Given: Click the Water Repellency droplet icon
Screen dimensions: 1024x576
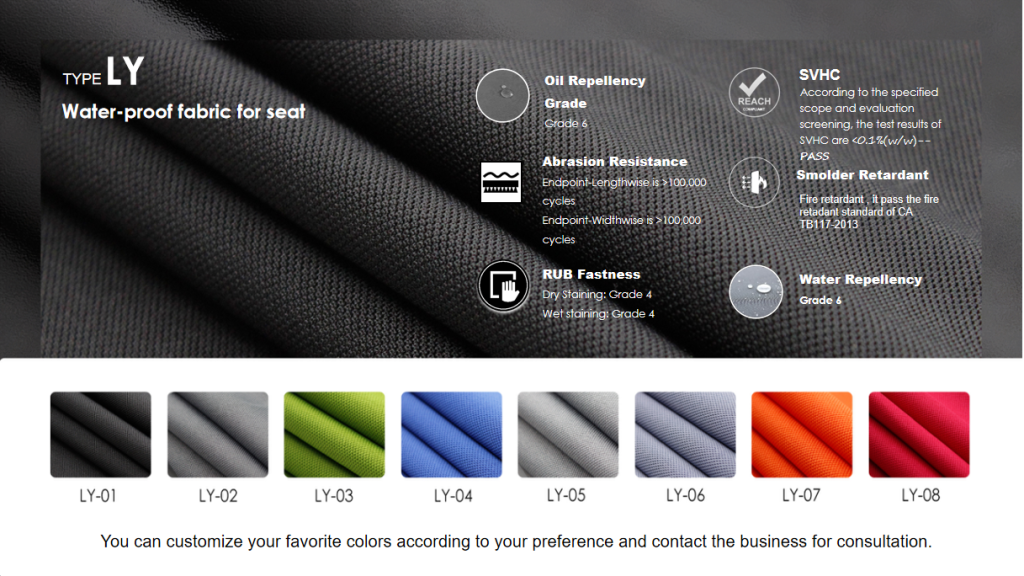Looking at the screenshot, I should tap(756, 291).
